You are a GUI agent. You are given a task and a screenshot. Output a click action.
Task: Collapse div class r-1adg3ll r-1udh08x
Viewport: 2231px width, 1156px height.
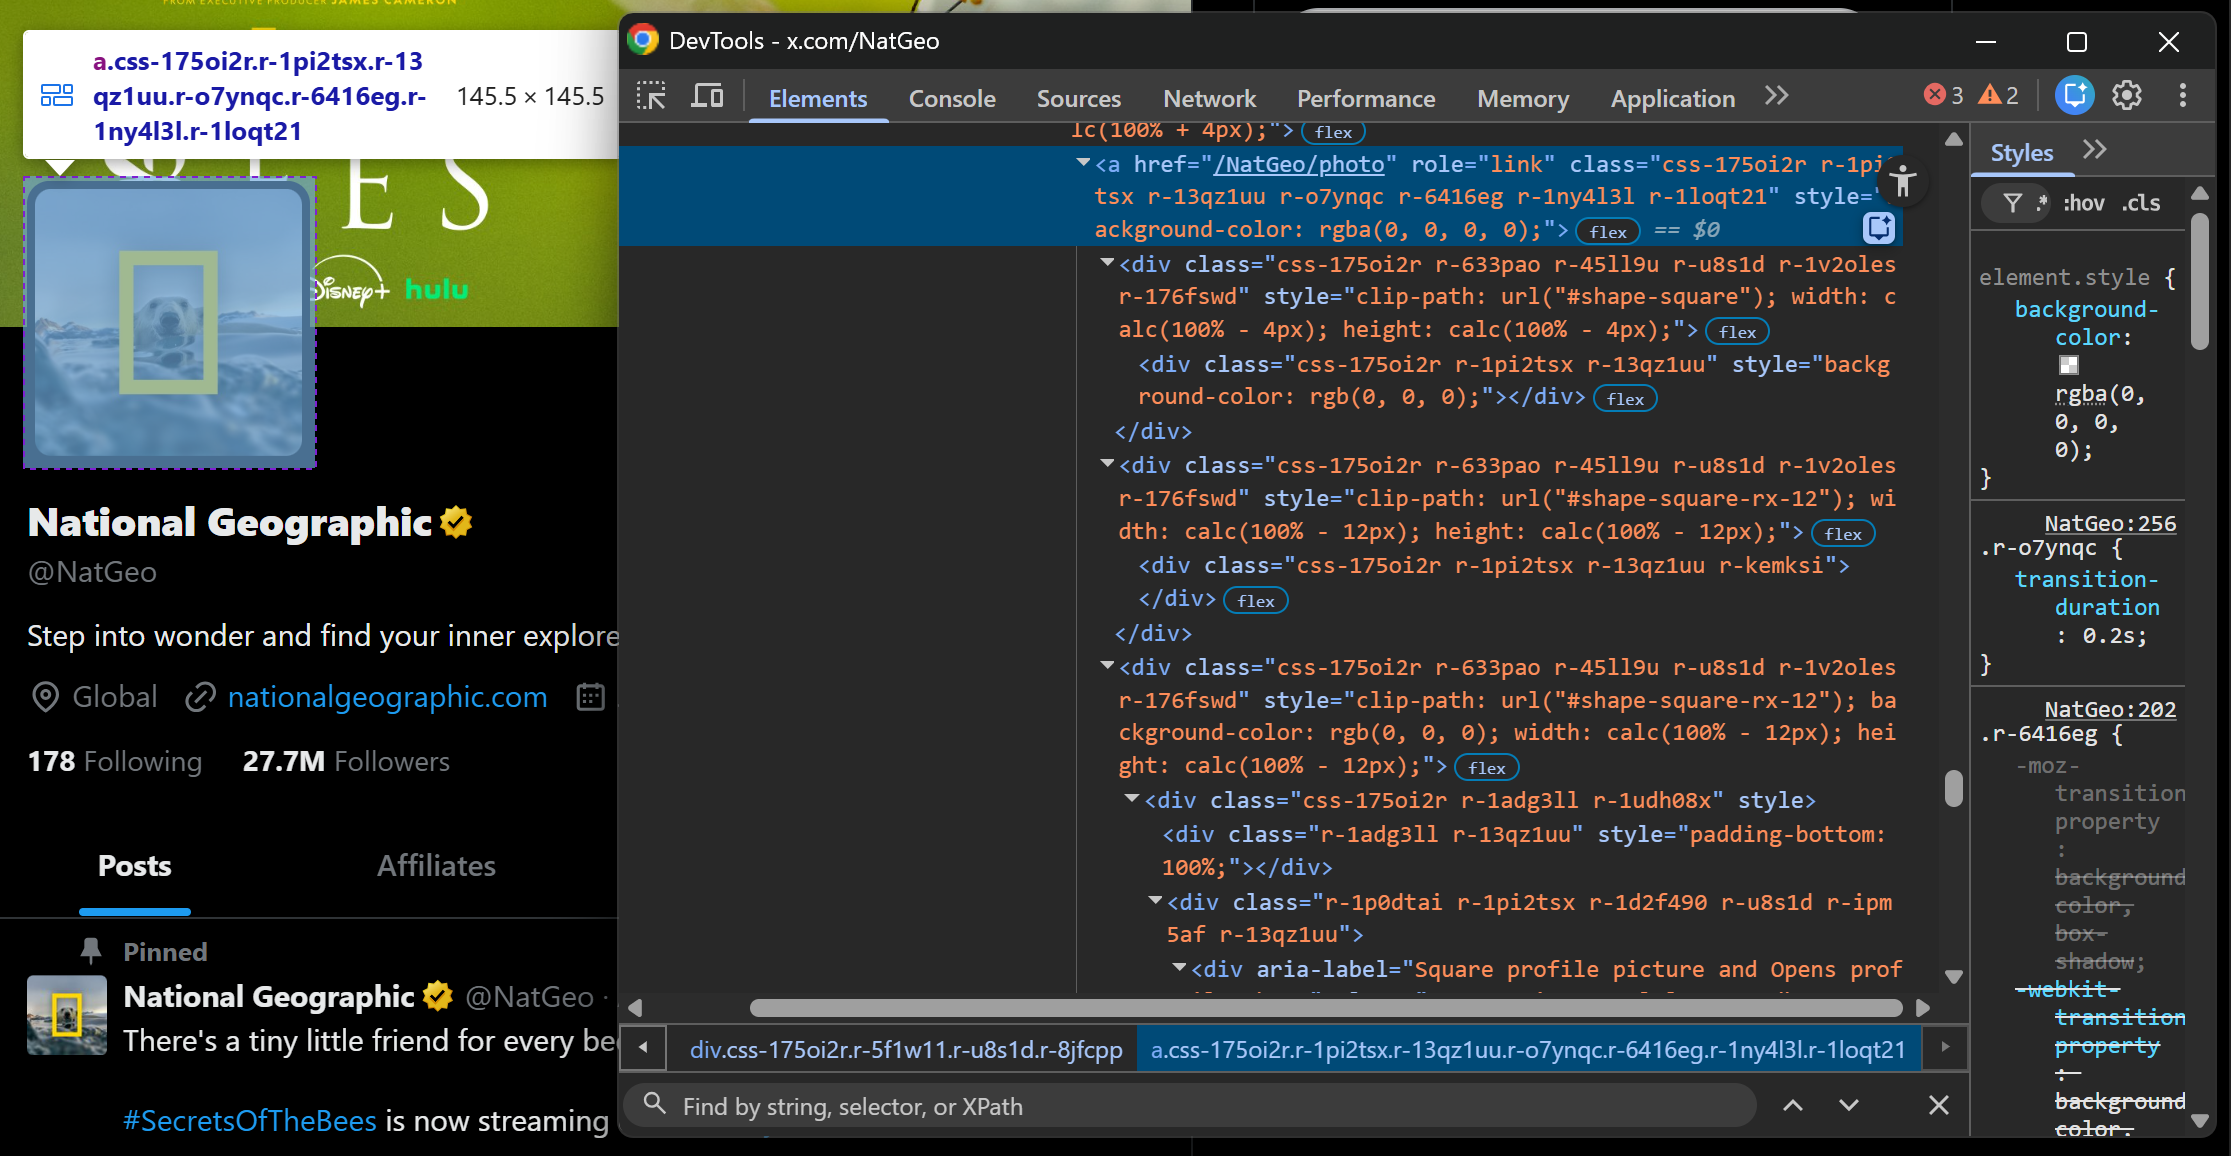point(1132,798)
